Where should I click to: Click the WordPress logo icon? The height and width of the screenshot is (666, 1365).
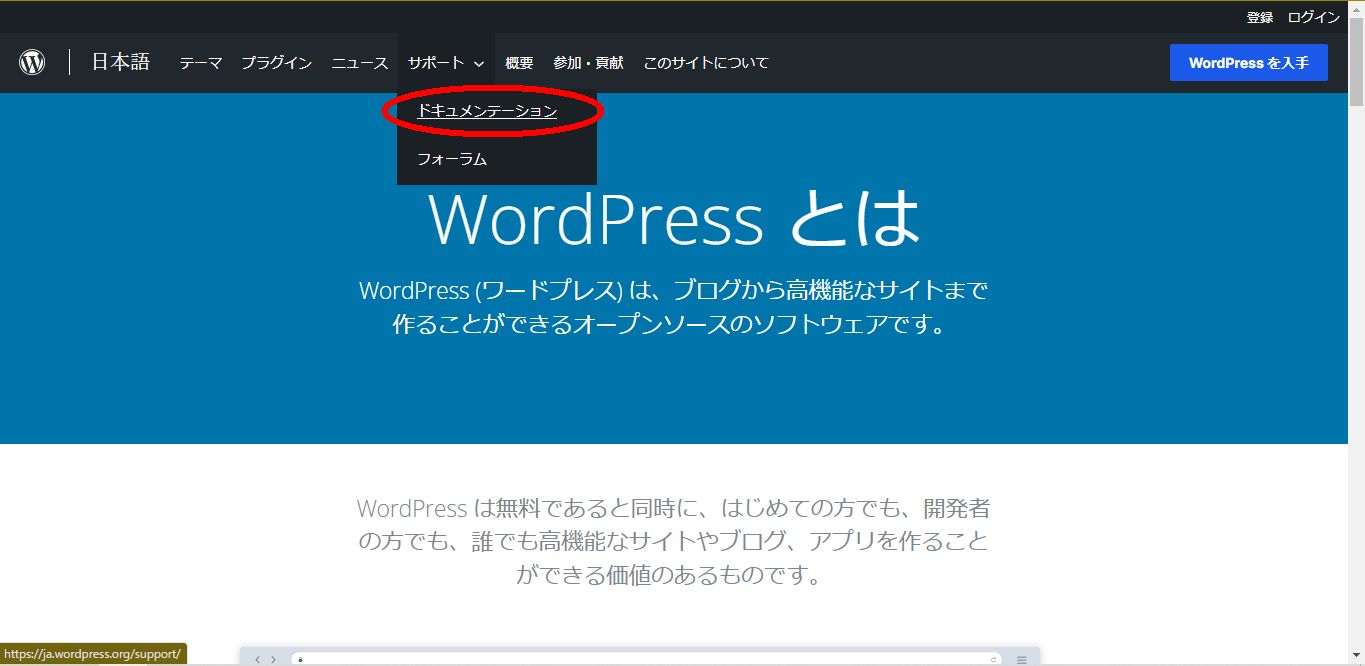point(32,63)
